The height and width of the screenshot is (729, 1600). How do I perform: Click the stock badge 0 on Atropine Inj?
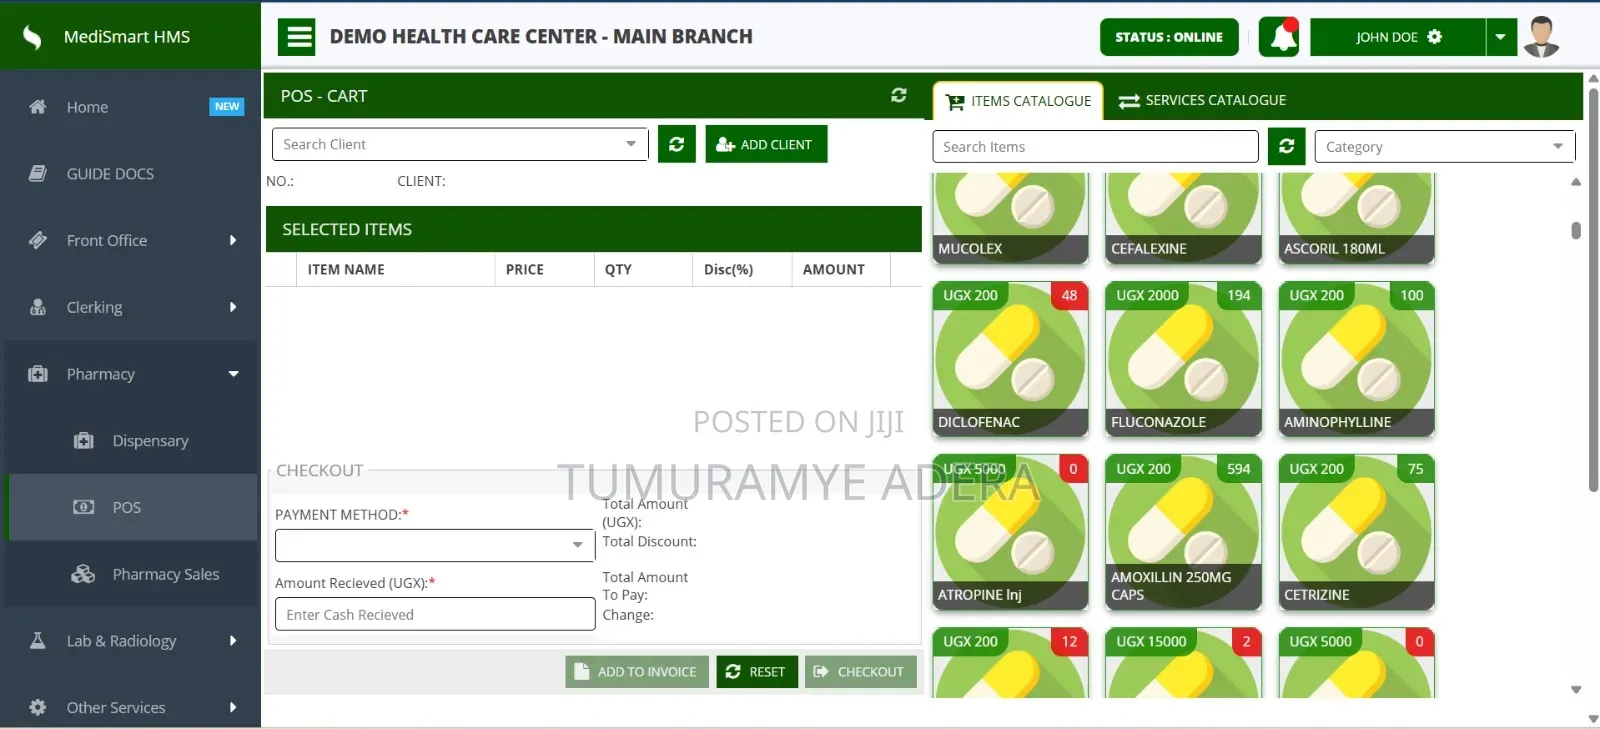tap(1073, 468)
